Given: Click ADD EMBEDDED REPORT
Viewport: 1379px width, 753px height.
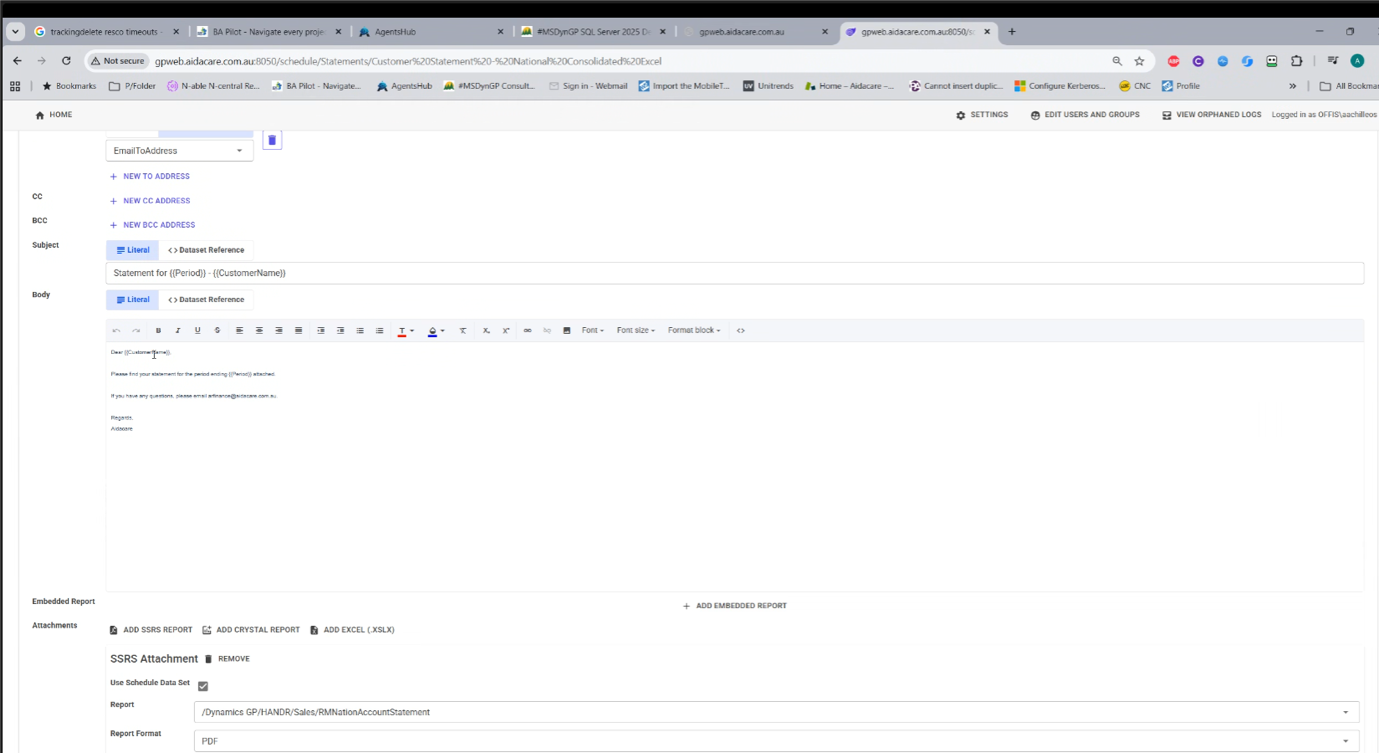Looking at the screenshot, I should [x=735, y=606].
